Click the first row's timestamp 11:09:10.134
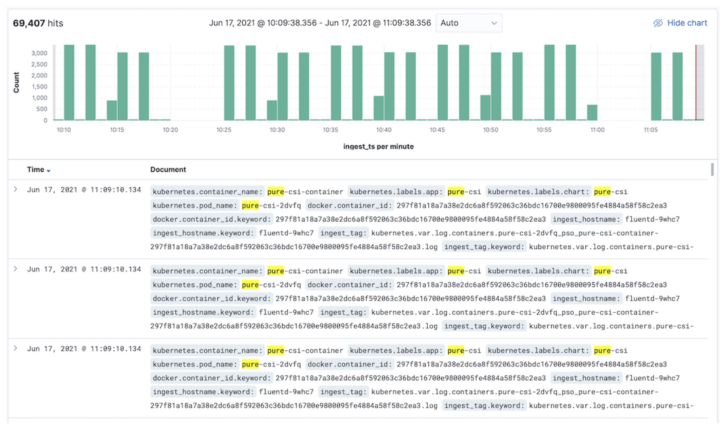This screenshot has width=728, height=429. (84, 189)
